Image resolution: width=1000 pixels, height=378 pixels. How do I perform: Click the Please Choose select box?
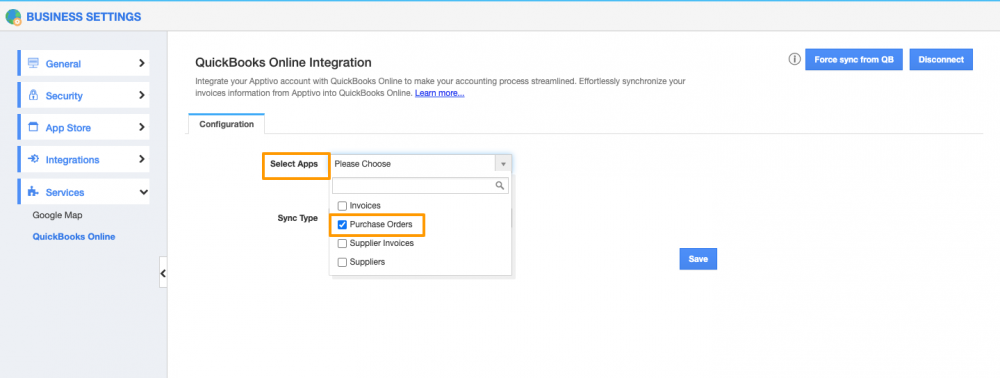421,164
